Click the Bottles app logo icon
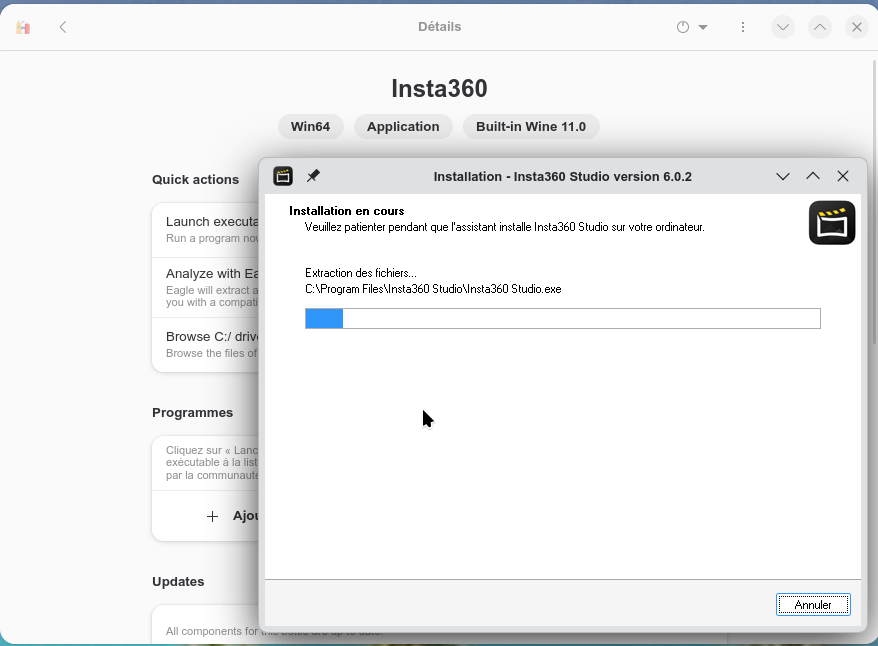The height and width of the screenshot is (646, 878). [x=23, y=27]
